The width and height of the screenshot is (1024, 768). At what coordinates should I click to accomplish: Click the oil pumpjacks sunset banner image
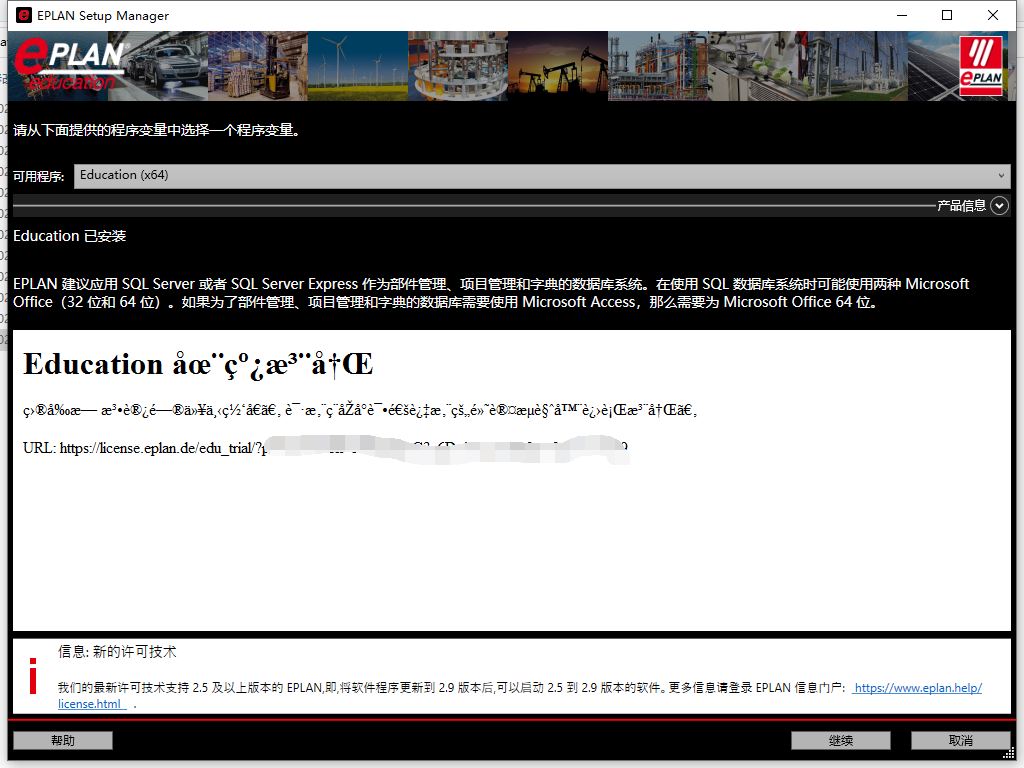[x=558, y=66]
